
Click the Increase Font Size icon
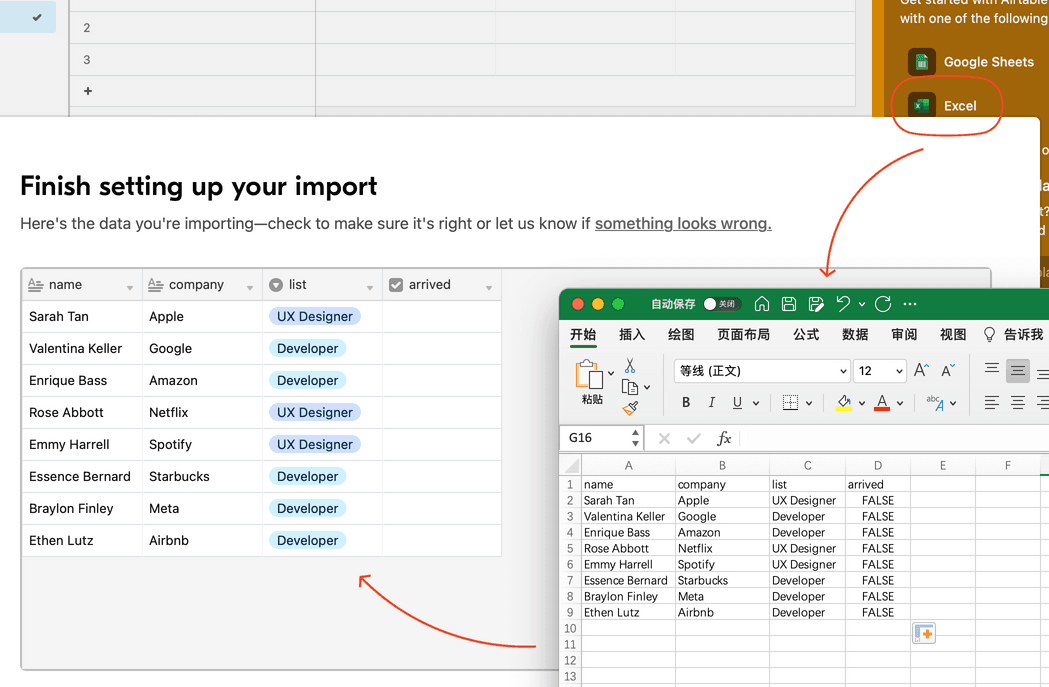click(x=920, y=370)
